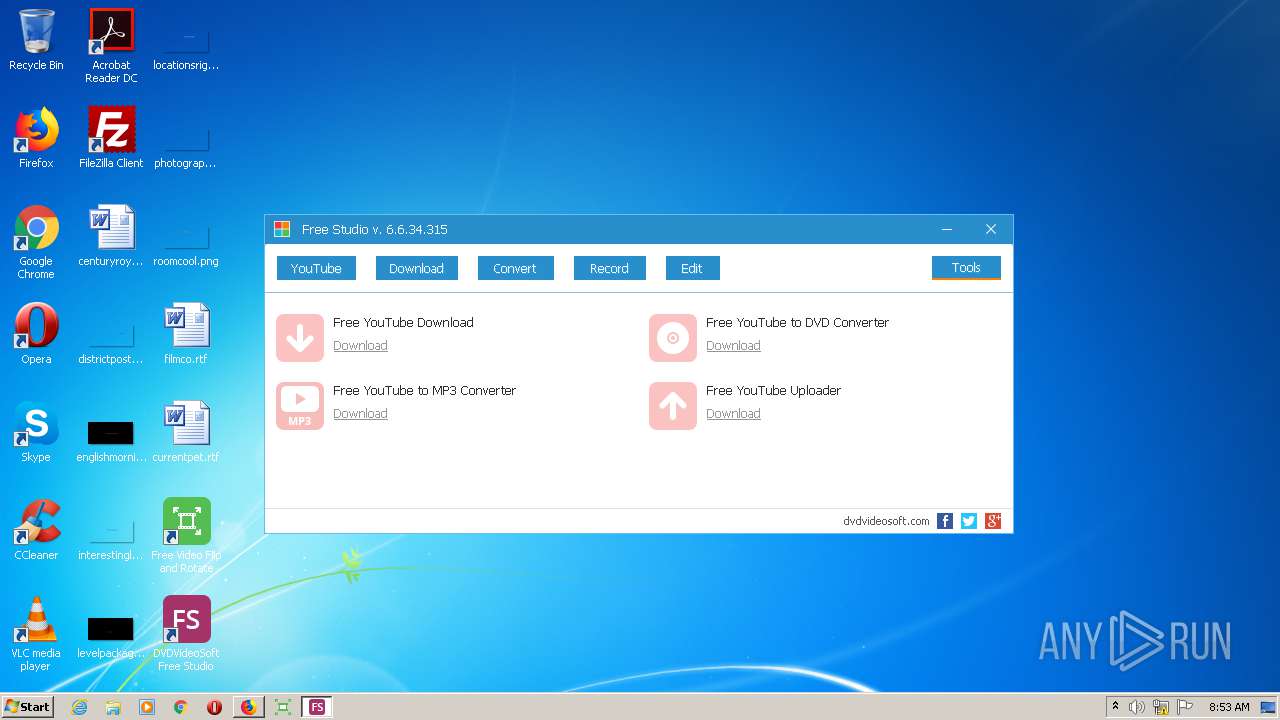Switch to the Download tab

416,268
